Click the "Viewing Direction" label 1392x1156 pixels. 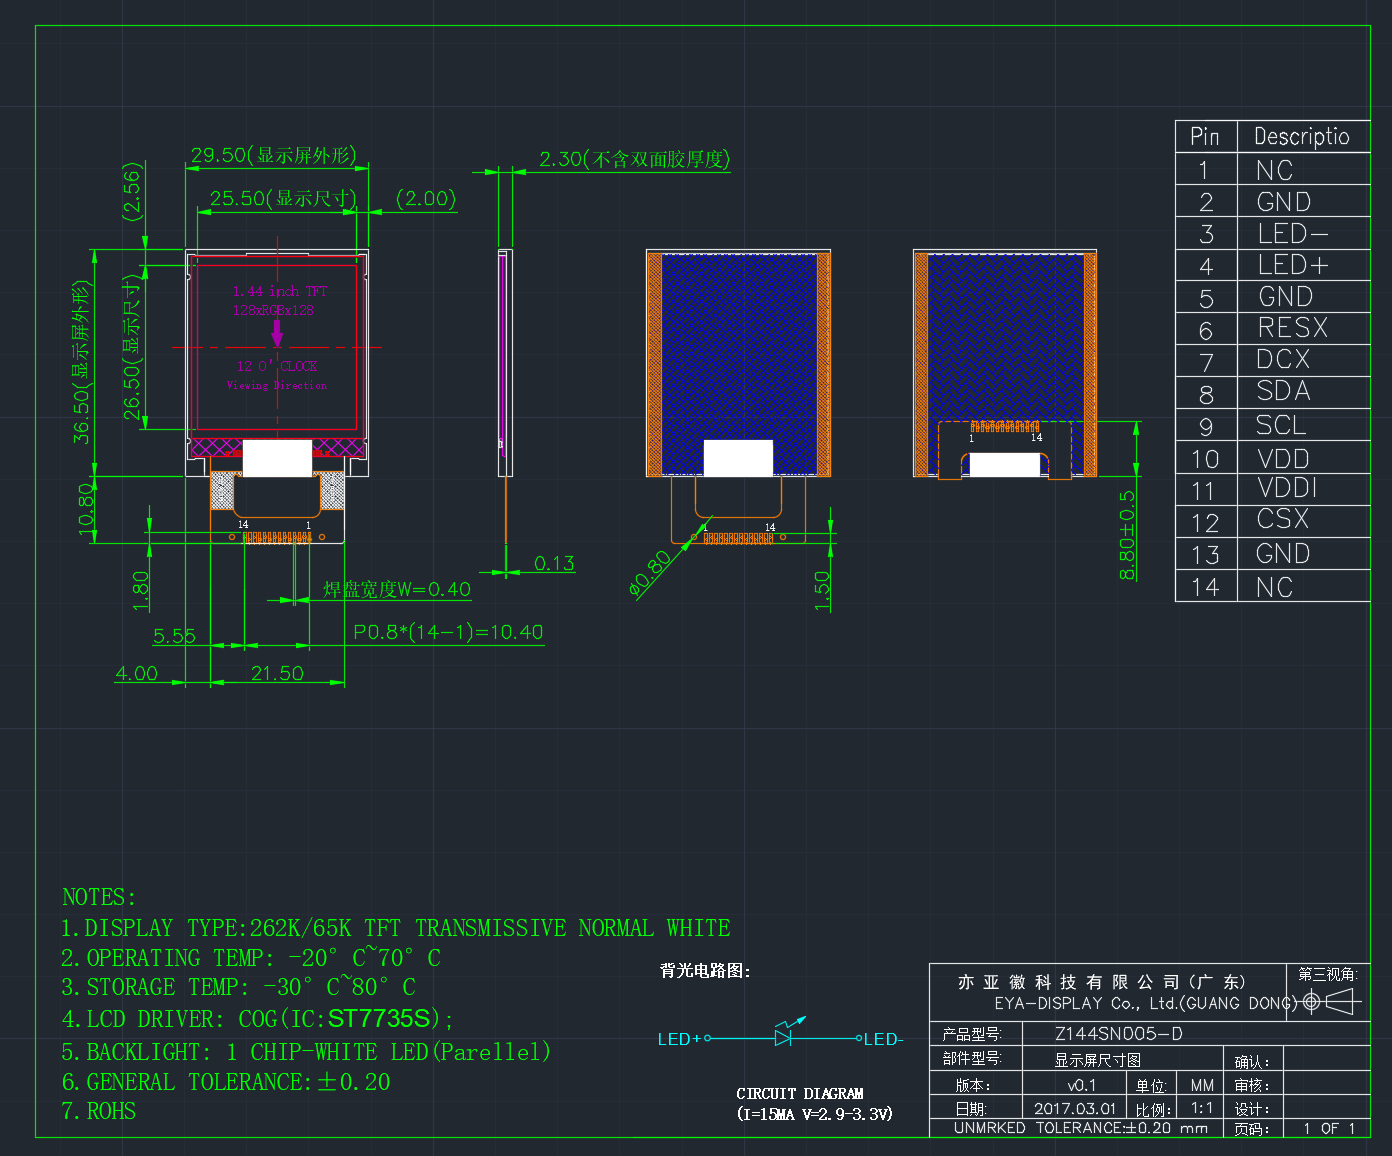coord(276,385)
